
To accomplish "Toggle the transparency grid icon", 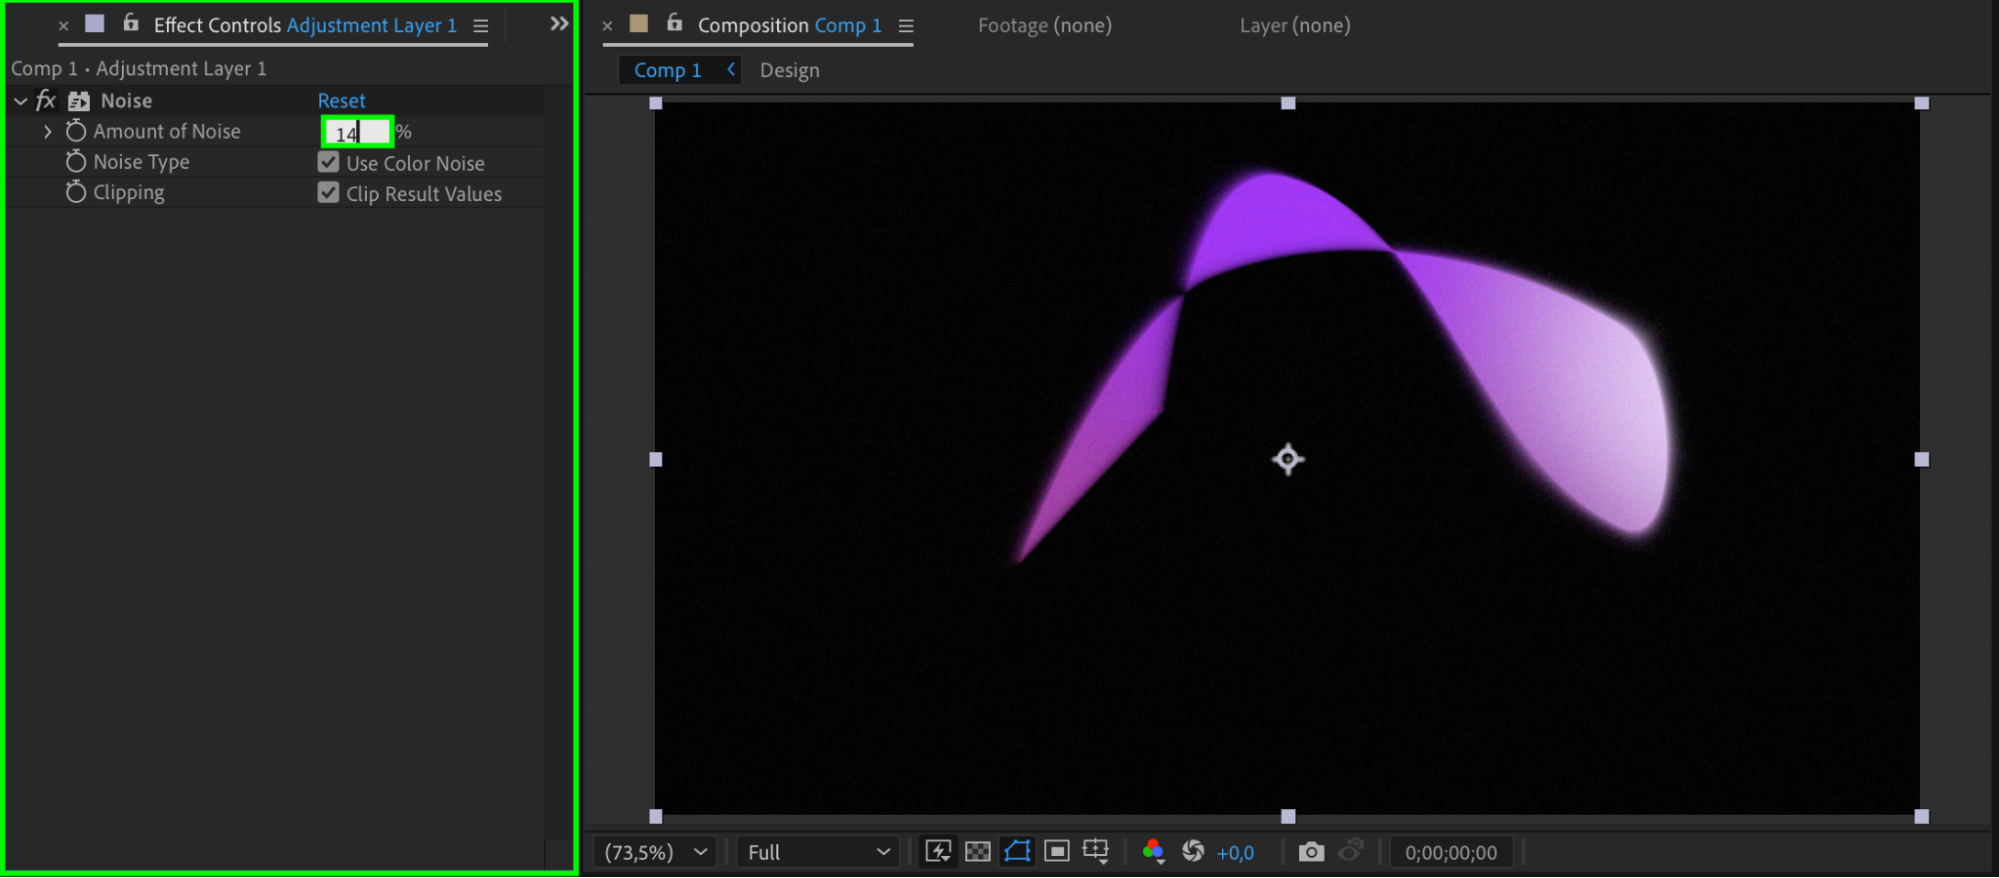I will pyautogui.click(x=977, y=851).
